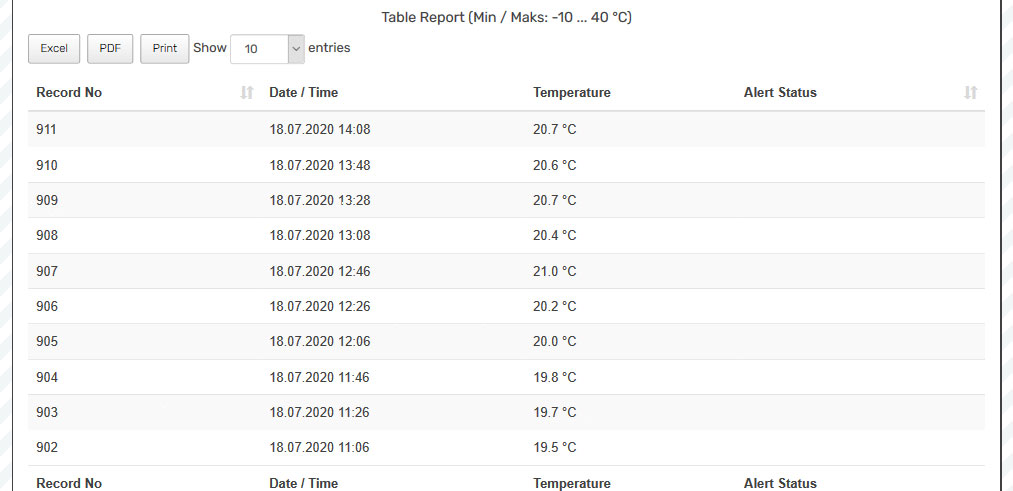Open the Show entries dropdown

tap(267, 48)
